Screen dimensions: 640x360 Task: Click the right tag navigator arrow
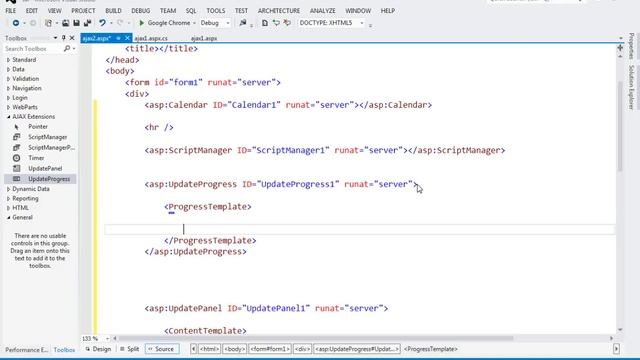[616, 349]
